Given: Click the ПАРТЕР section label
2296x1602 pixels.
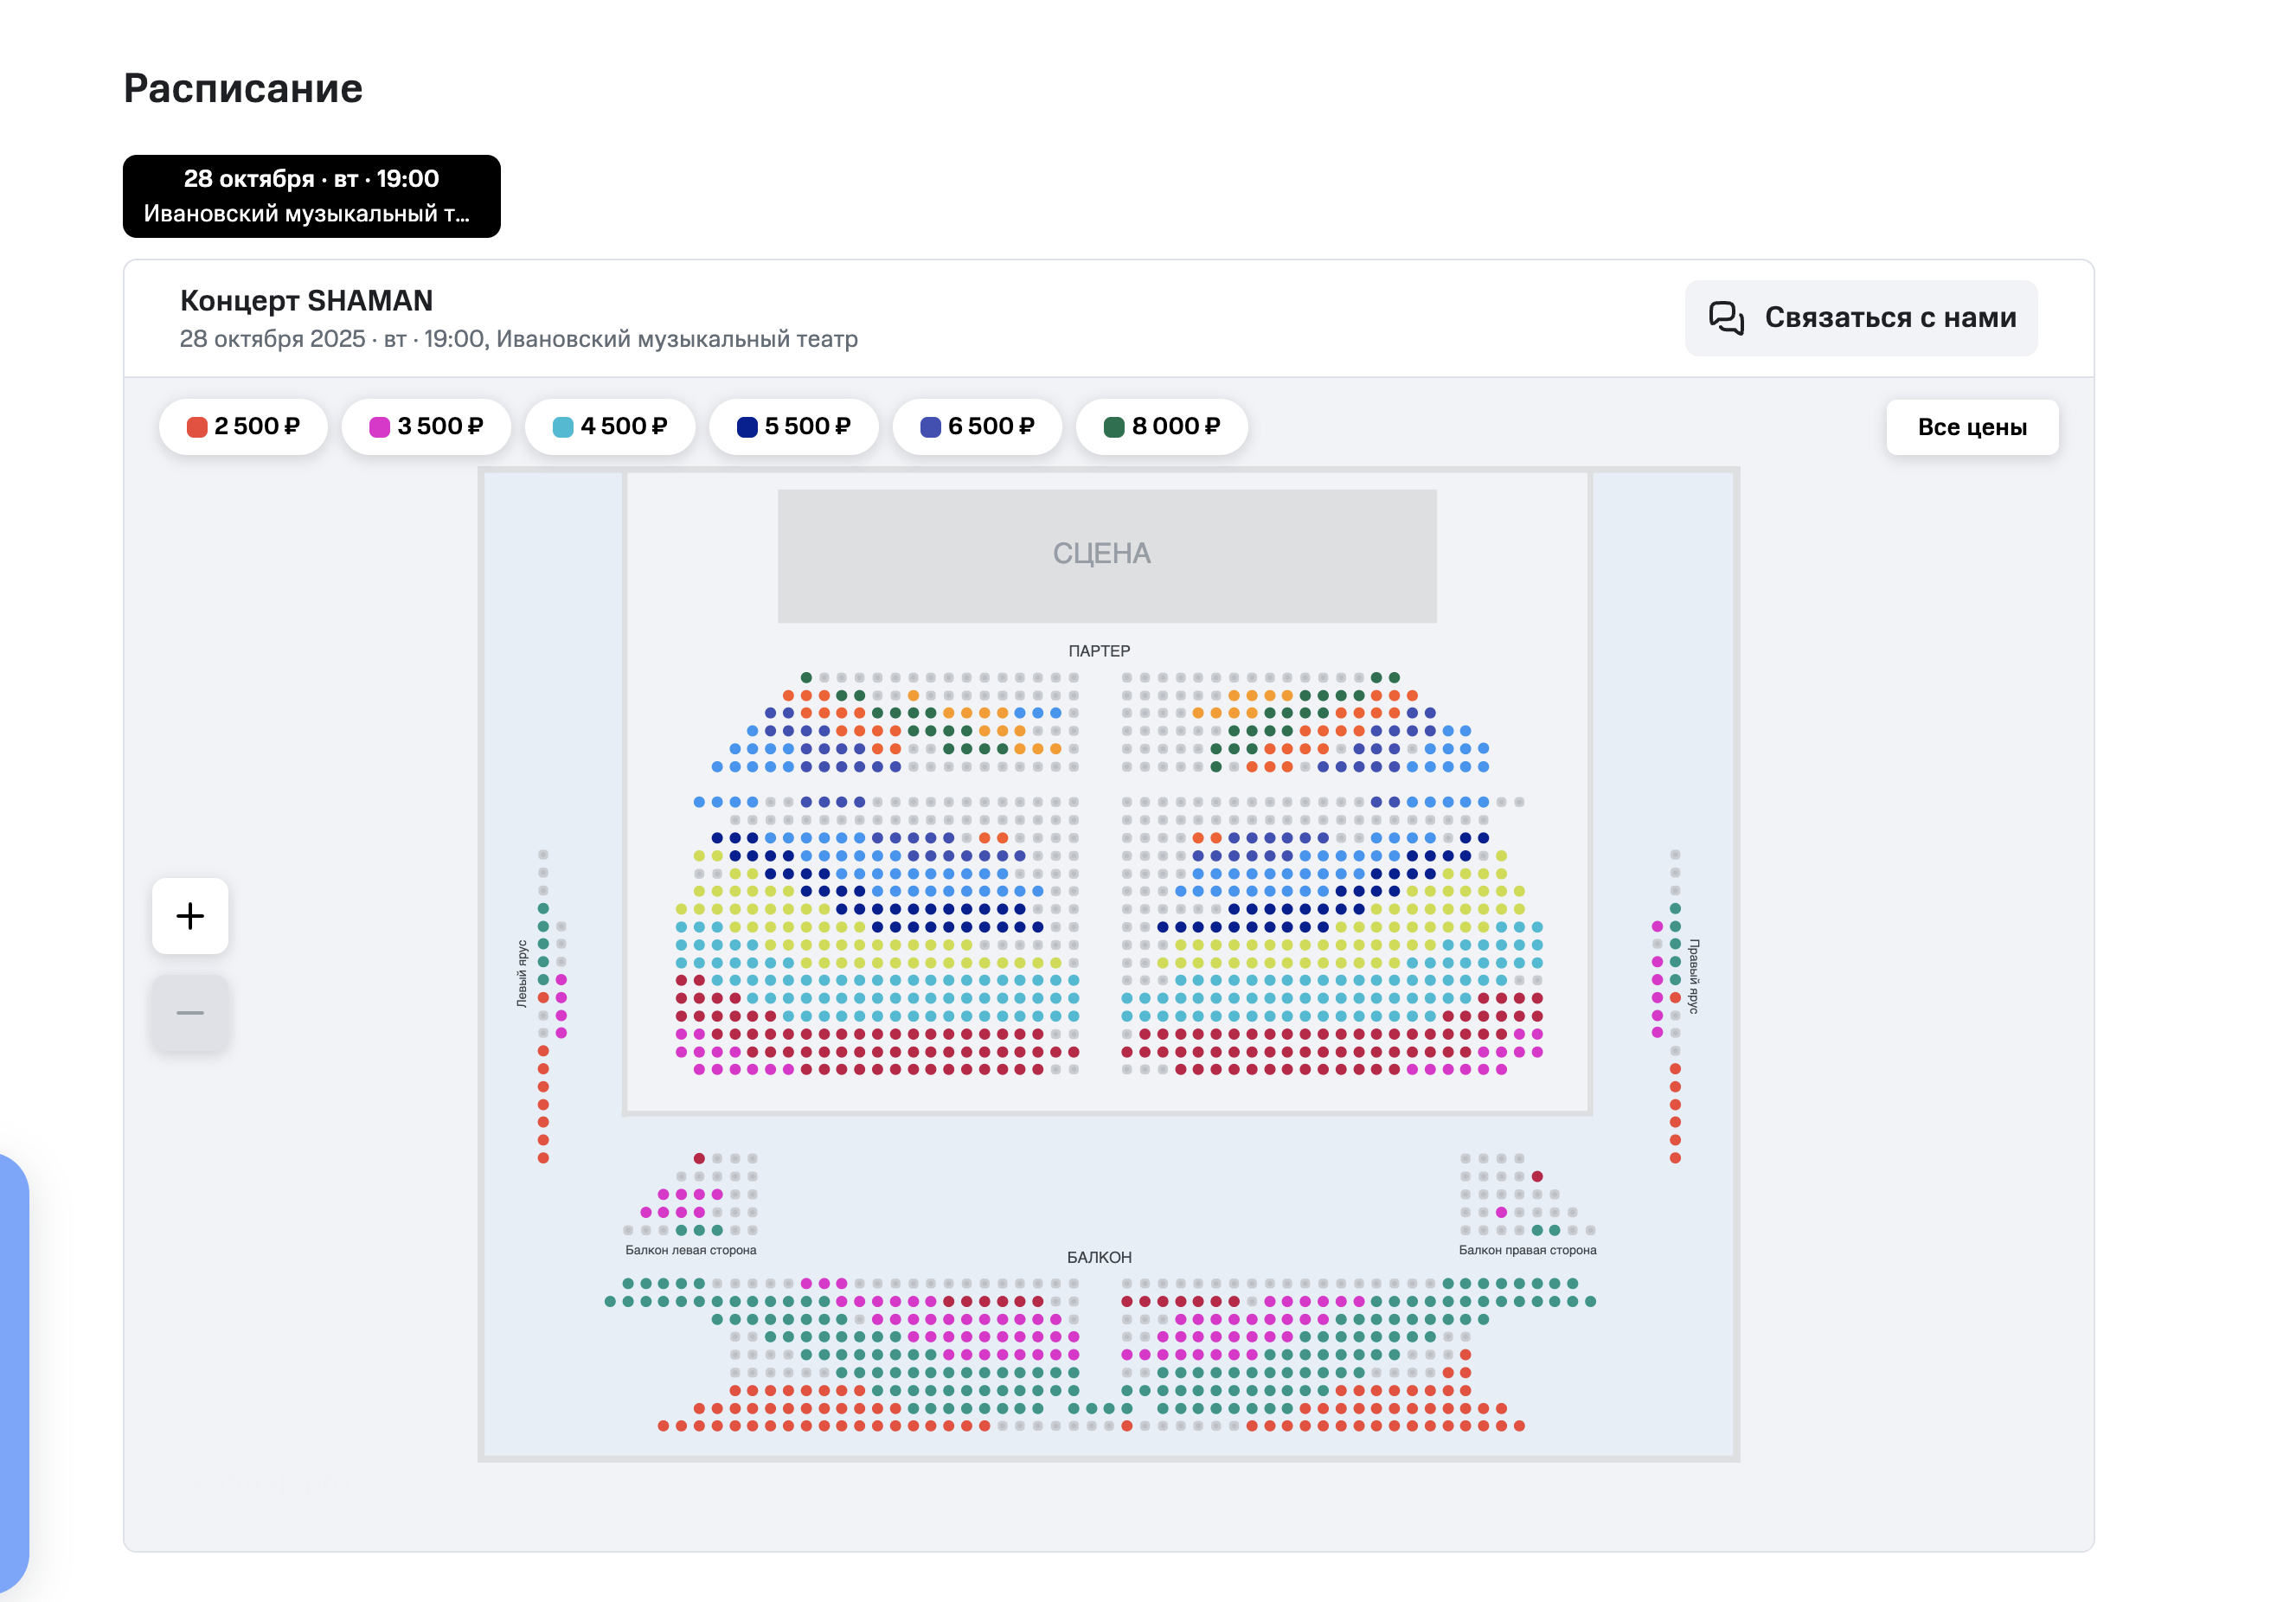Looking at the screenshot, I should tap(1099, 651).
